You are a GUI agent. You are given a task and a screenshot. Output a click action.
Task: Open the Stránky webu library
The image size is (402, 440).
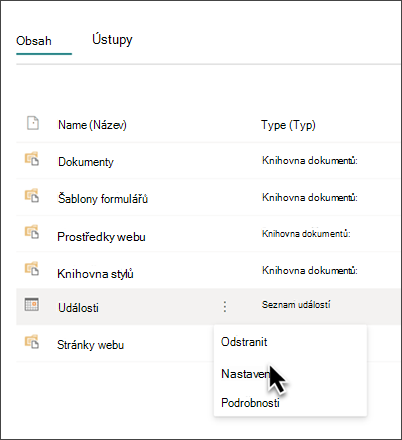click(x=90, y=345)
